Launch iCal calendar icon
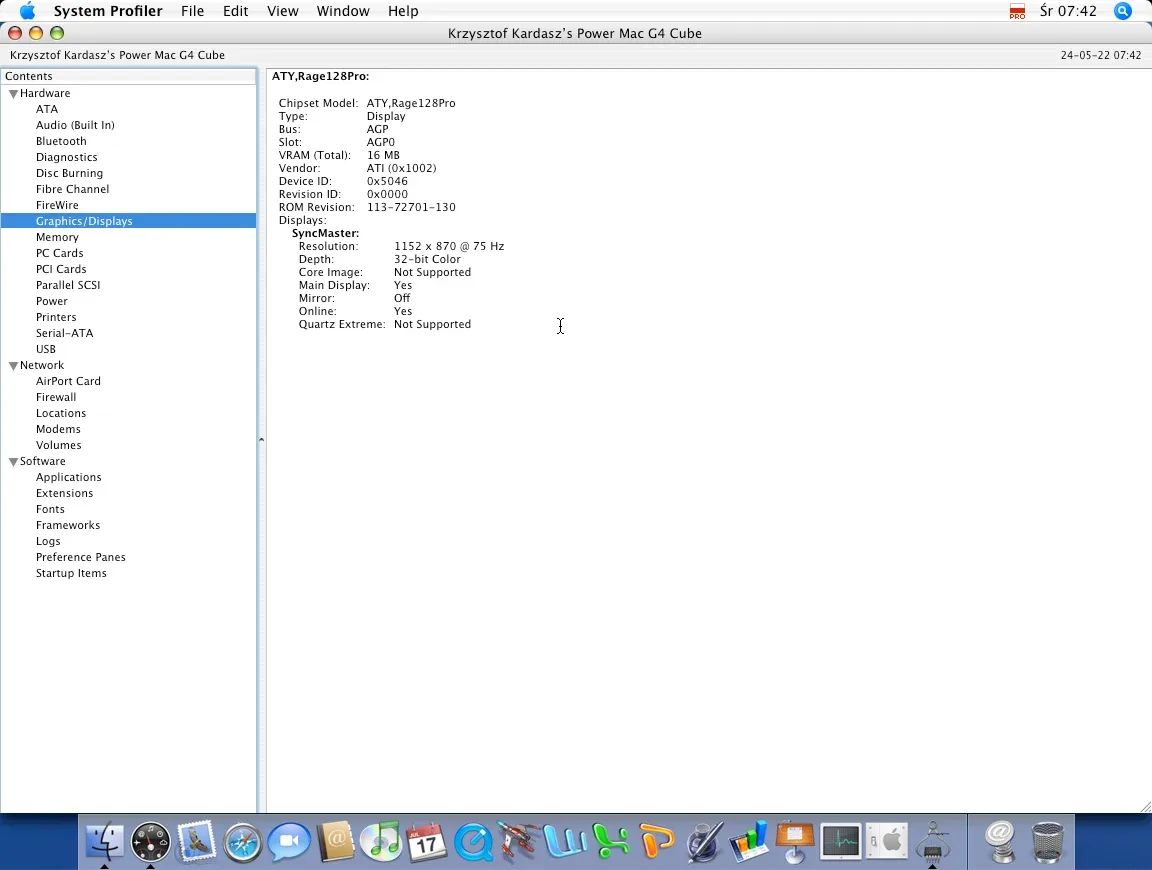Screen dimensions: 1152x870 coord(427,841)
